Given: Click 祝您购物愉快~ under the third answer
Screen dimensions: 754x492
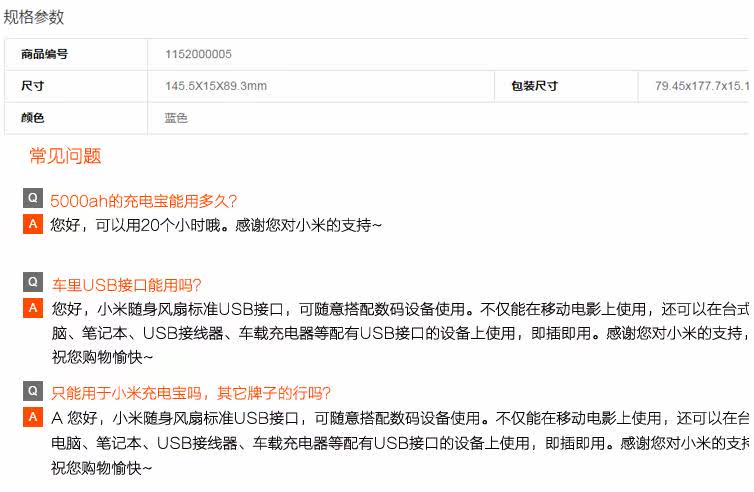Looking at the screenshot, I should coord(101,467).
